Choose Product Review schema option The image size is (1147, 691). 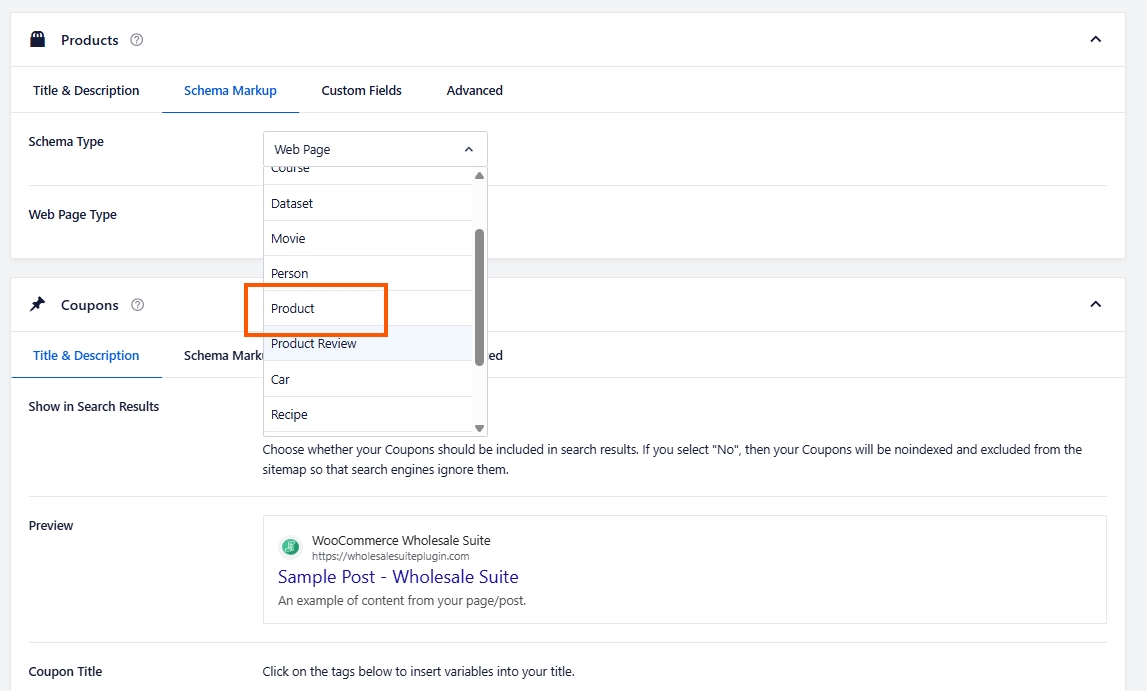tap(314, 344)
